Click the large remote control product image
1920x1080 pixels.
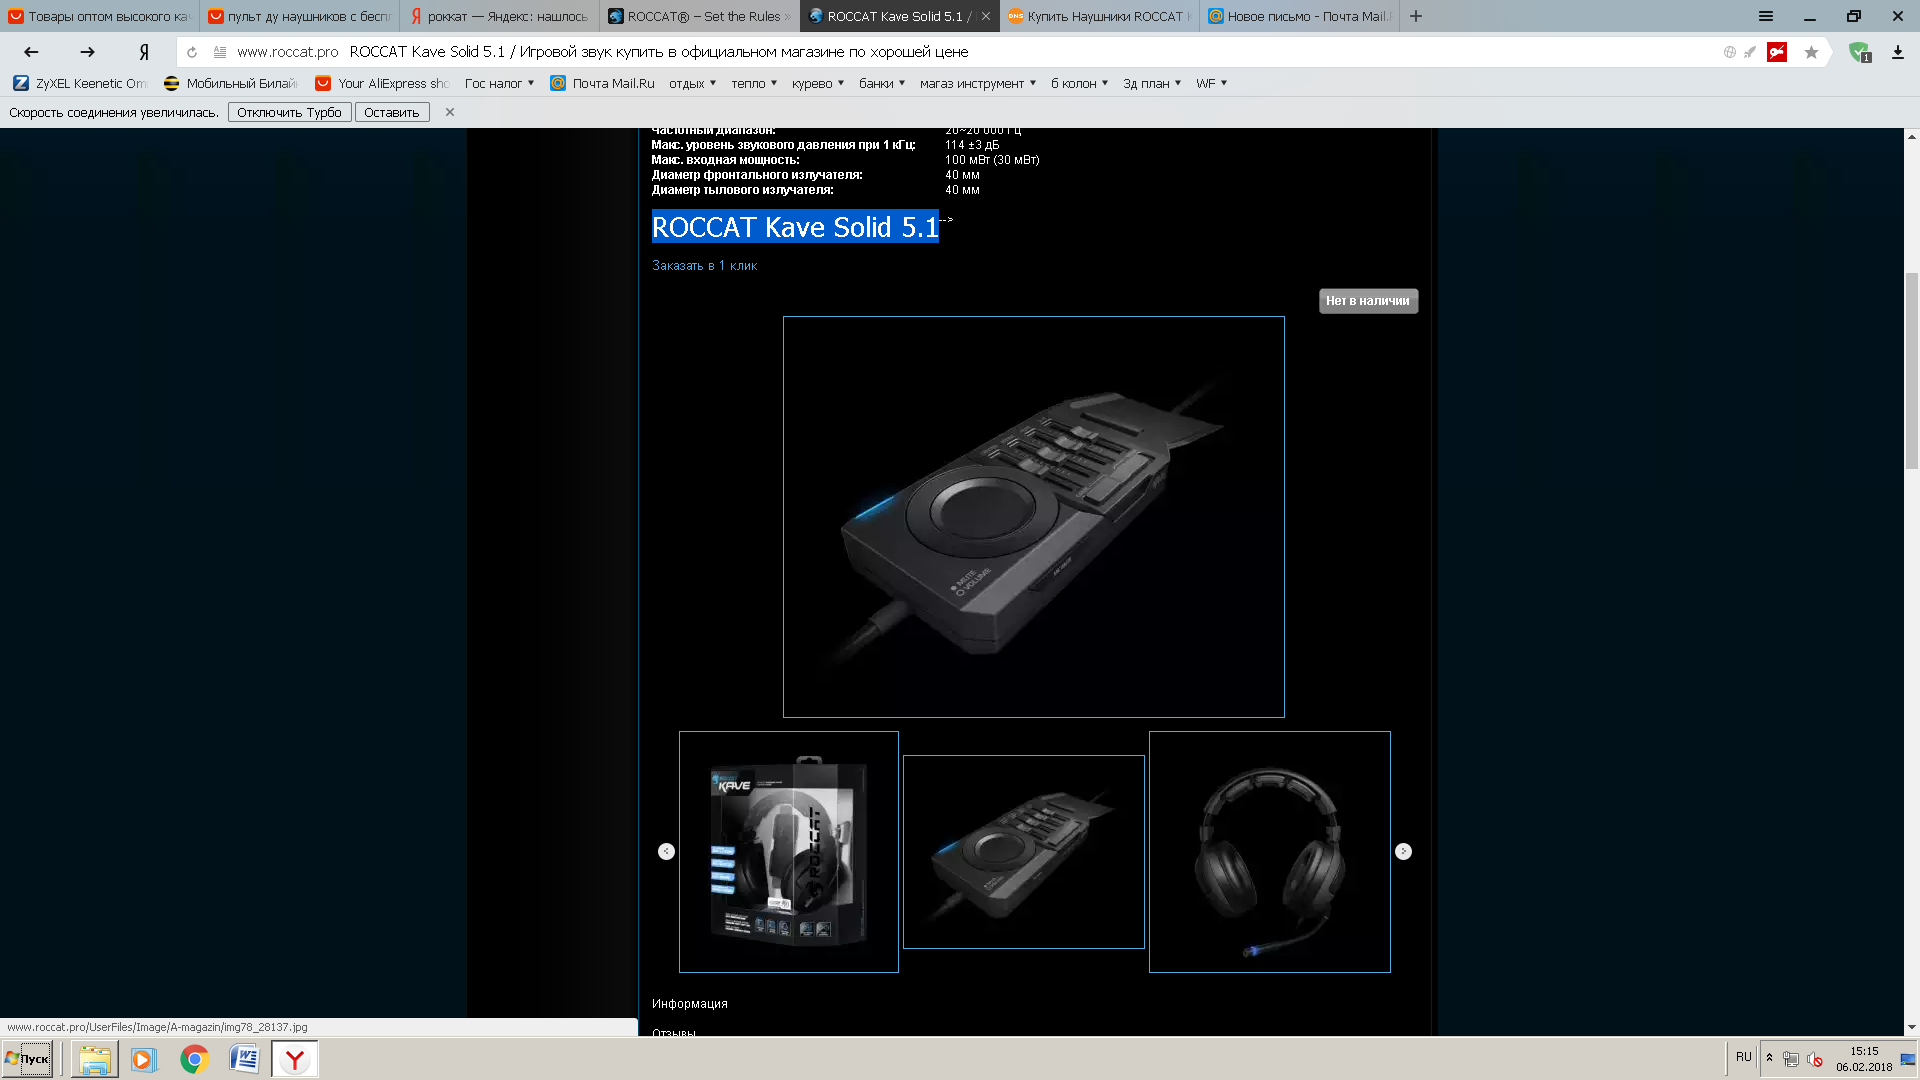coord(1034,517)
